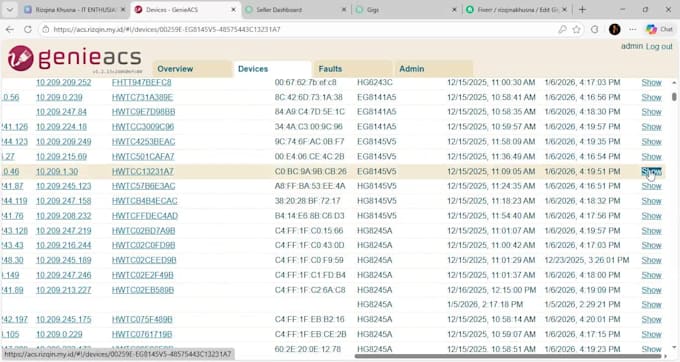
Task: Open IP link 10.209.1.30
Action: click(57, 171)
